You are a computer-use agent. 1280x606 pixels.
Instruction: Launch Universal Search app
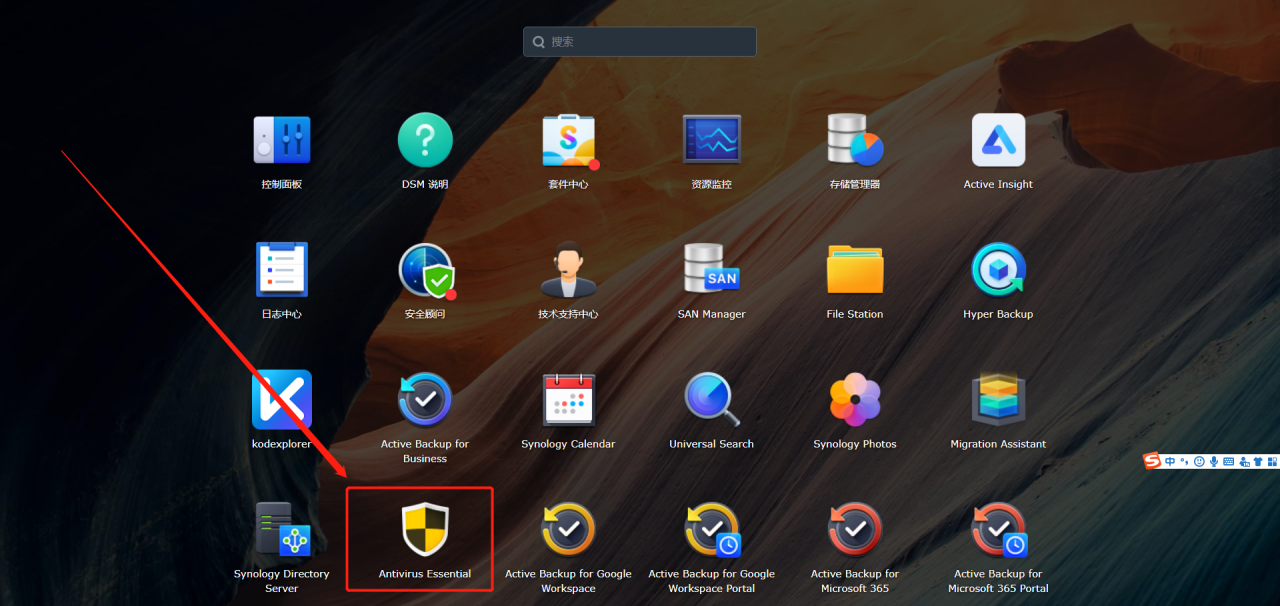(712, 399)
